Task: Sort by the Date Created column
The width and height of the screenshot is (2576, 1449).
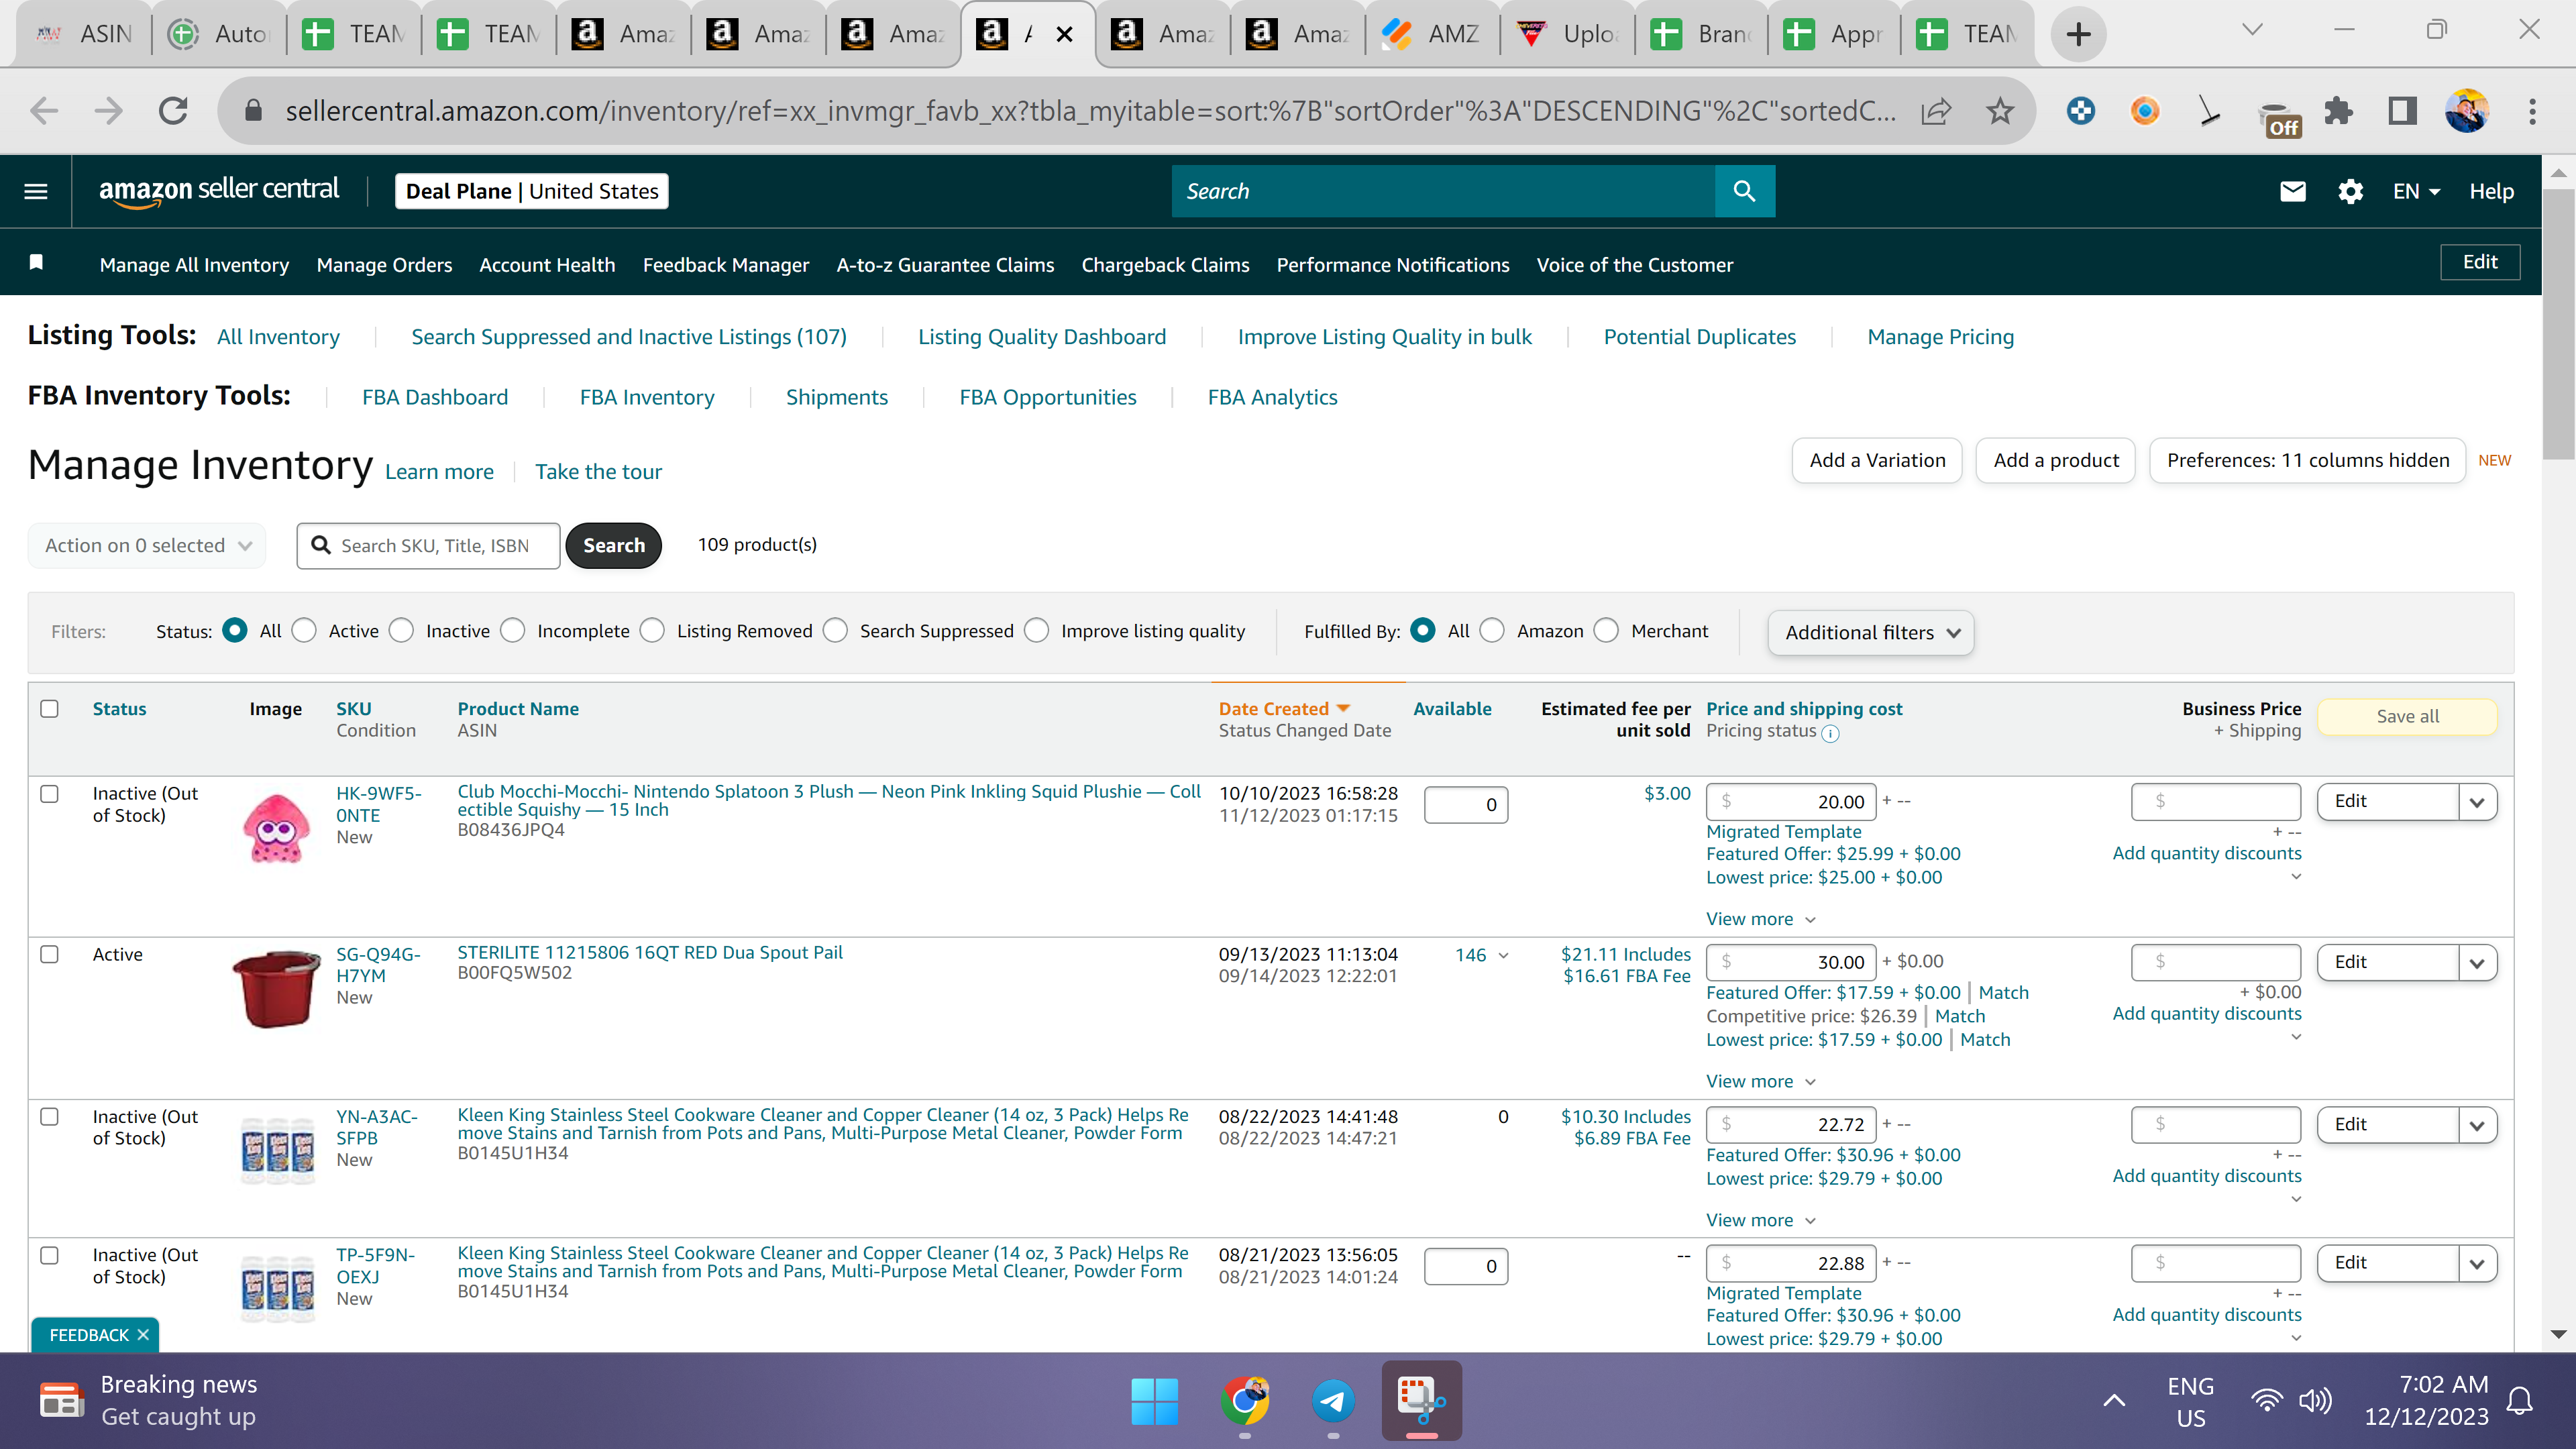Action: 1284,709
